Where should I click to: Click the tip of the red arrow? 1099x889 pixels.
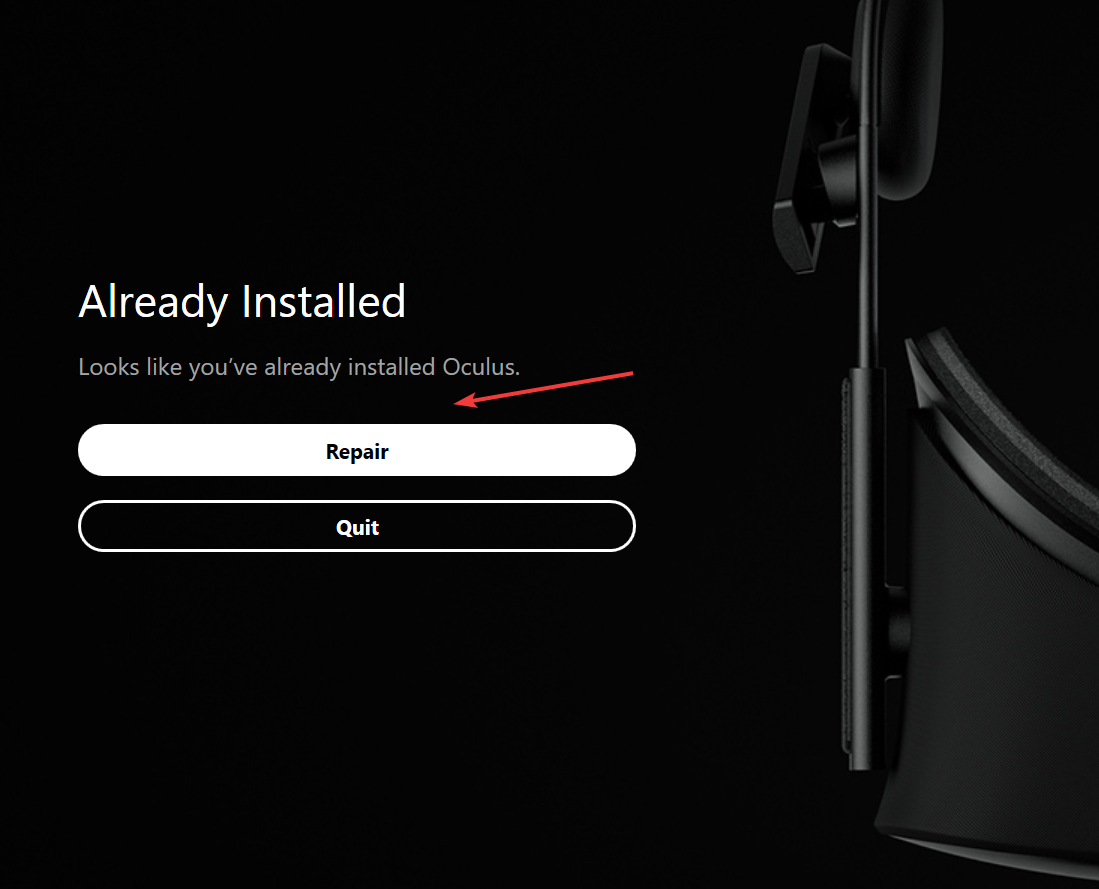pos(457,402)
